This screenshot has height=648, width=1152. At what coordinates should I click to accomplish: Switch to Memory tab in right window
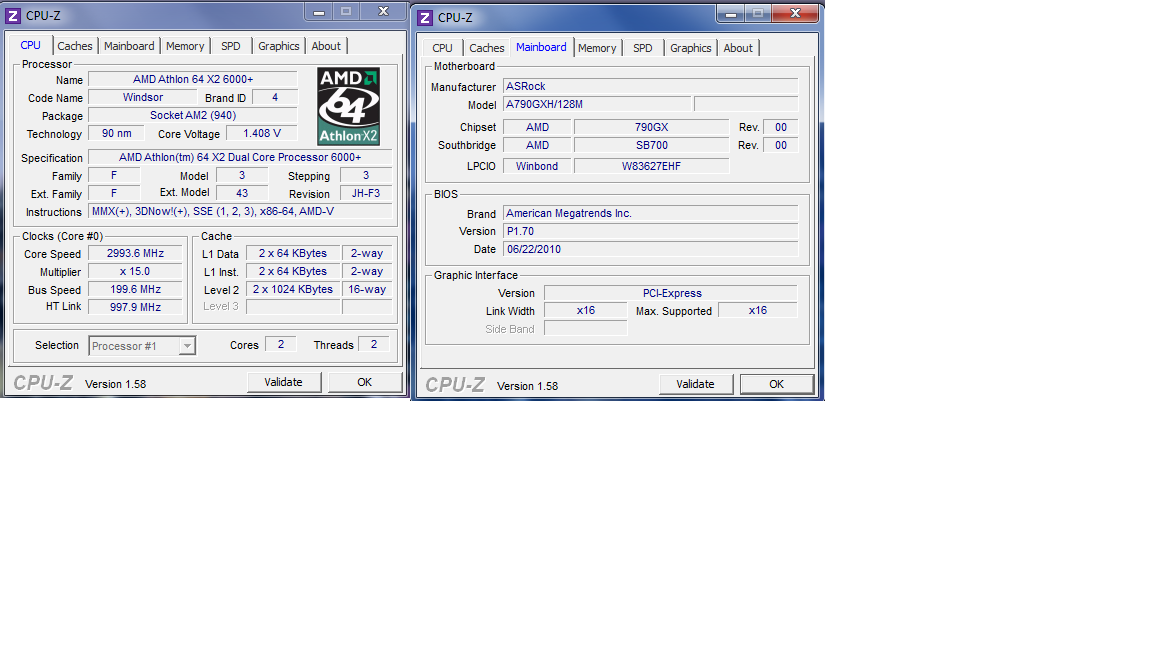597,48
